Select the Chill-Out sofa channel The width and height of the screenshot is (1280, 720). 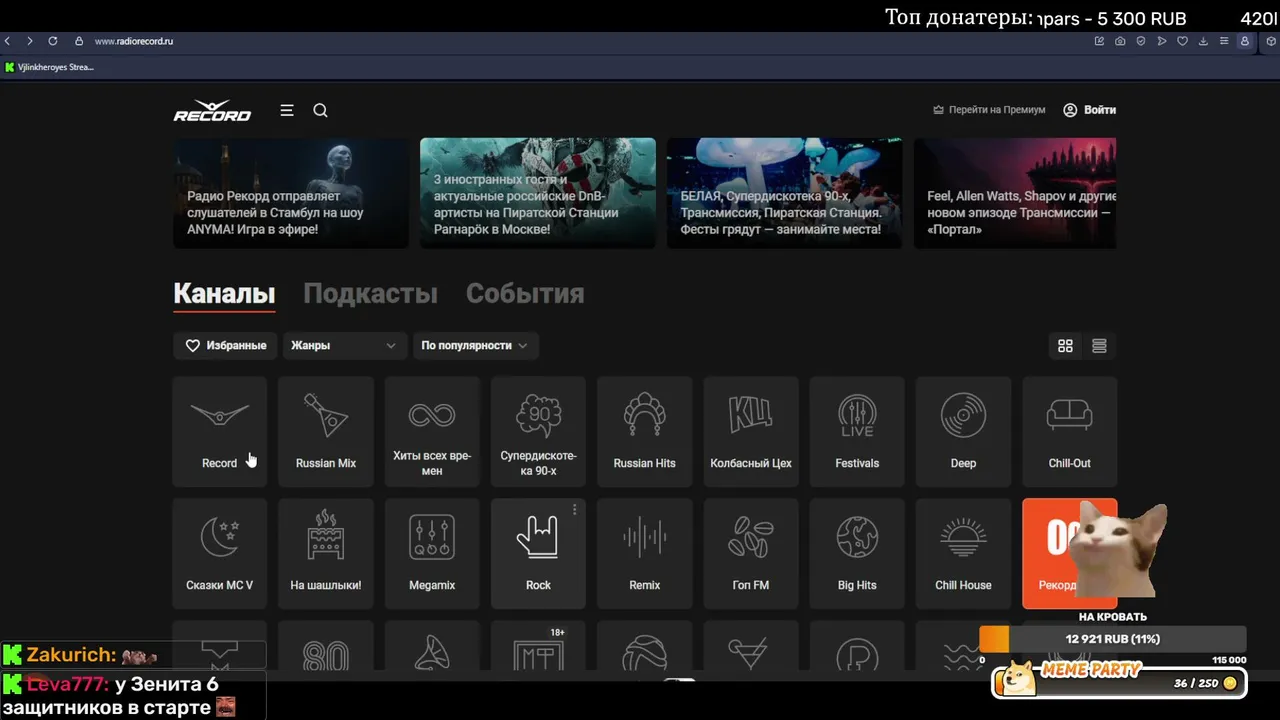(x=1070, y=431)
